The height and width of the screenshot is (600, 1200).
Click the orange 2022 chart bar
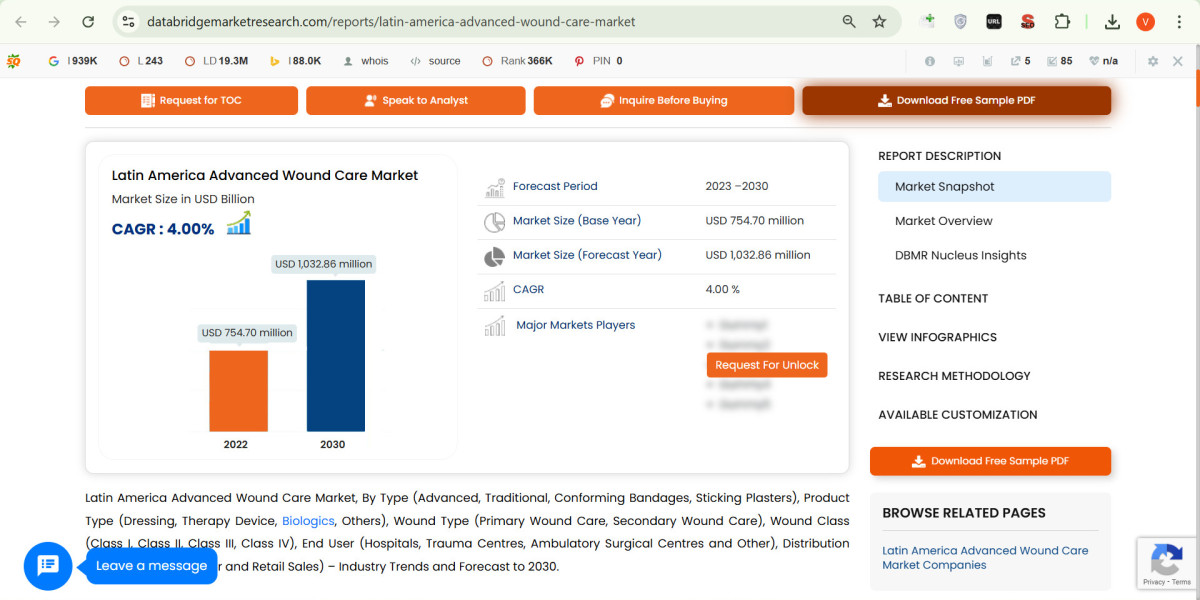pos(238,391)
